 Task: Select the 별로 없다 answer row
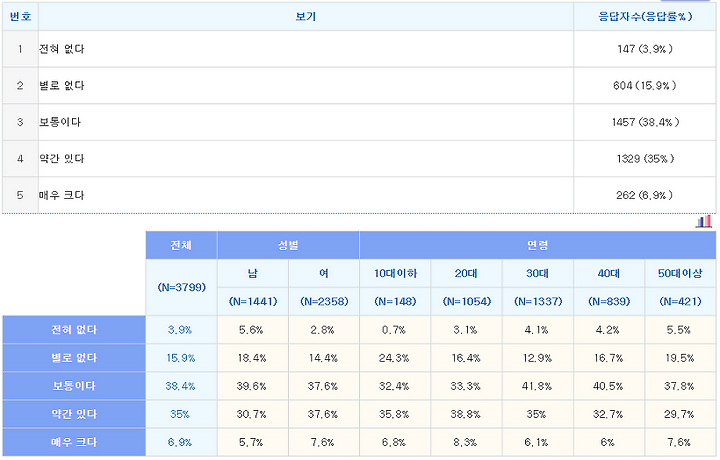pos(359,85)
